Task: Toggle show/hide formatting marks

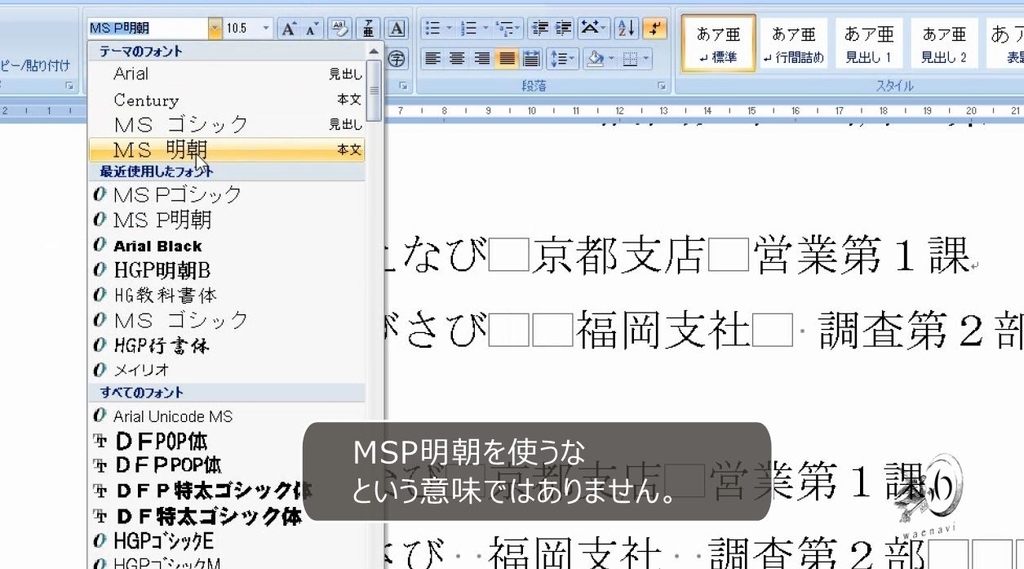Action: pos(654,28)
